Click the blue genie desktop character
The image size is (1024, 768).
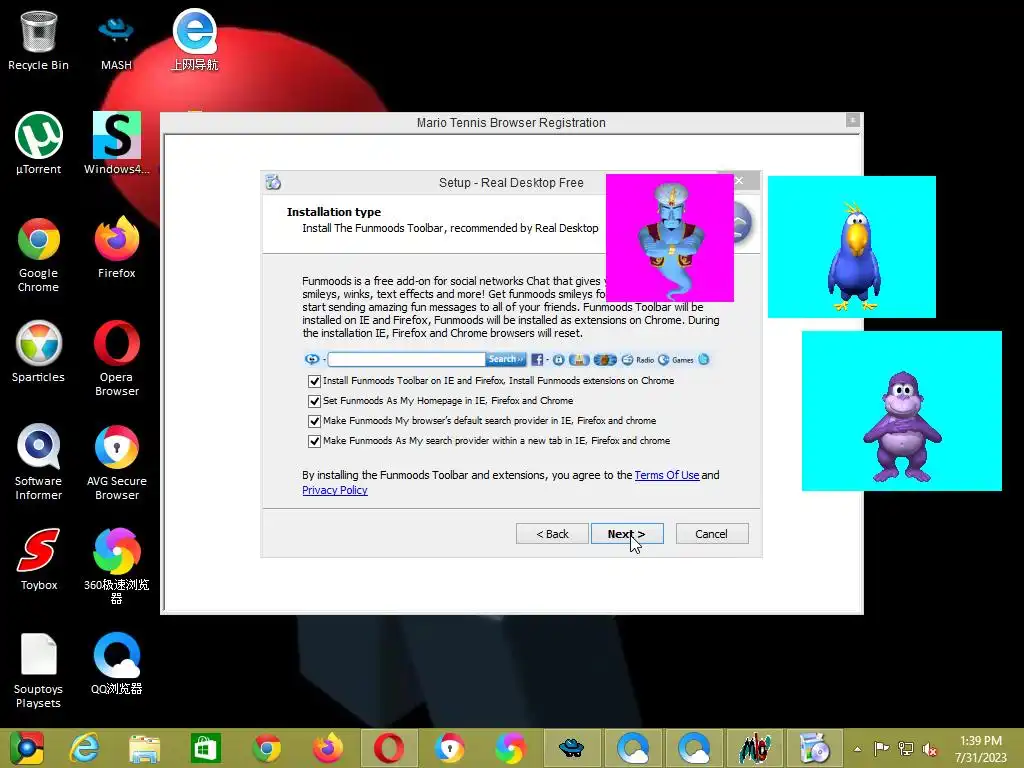pos(670,238)
